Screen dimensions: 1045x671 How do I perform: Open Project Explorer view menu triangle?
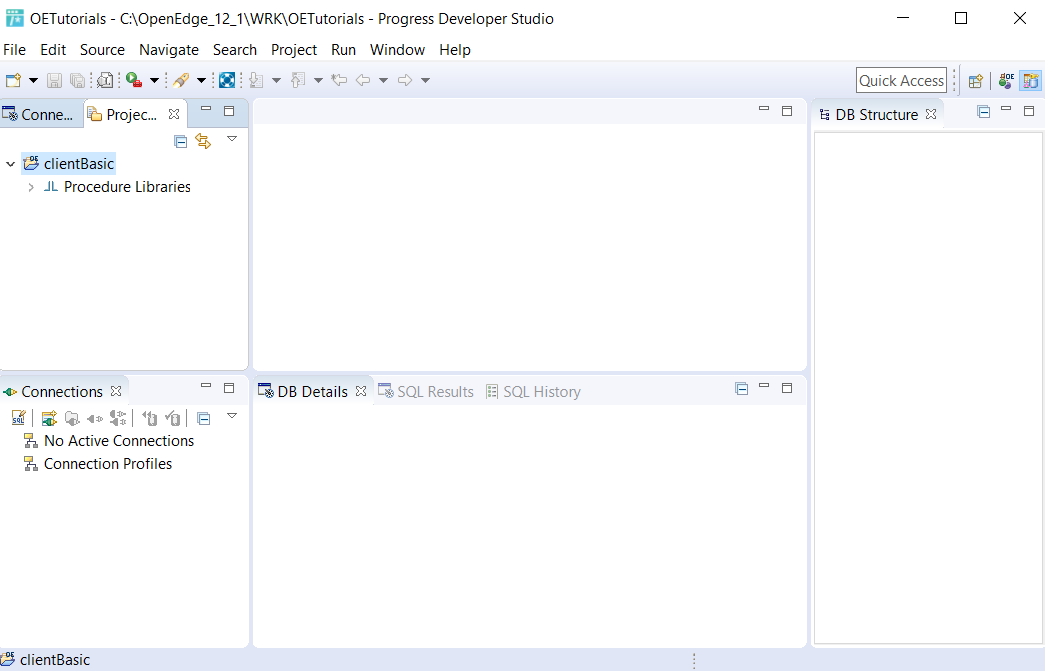pyautogui.click(x=232, y=139)
